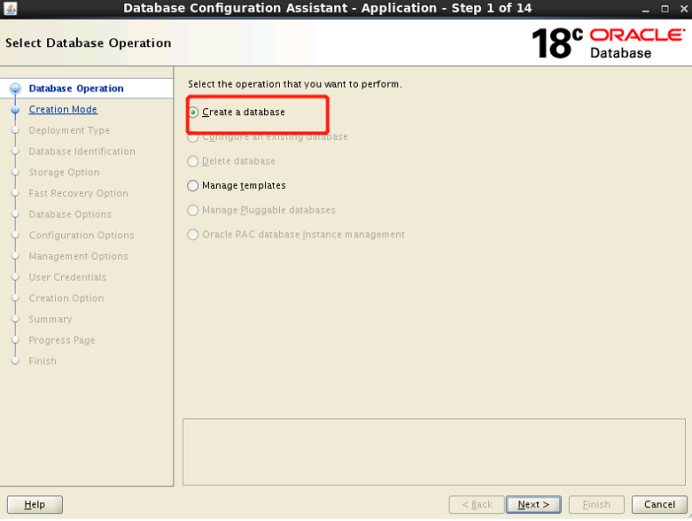The height and width of the screenshot is (521, 692).
Task: Click the Deployment Type step
Action: [x=69, y=131]
